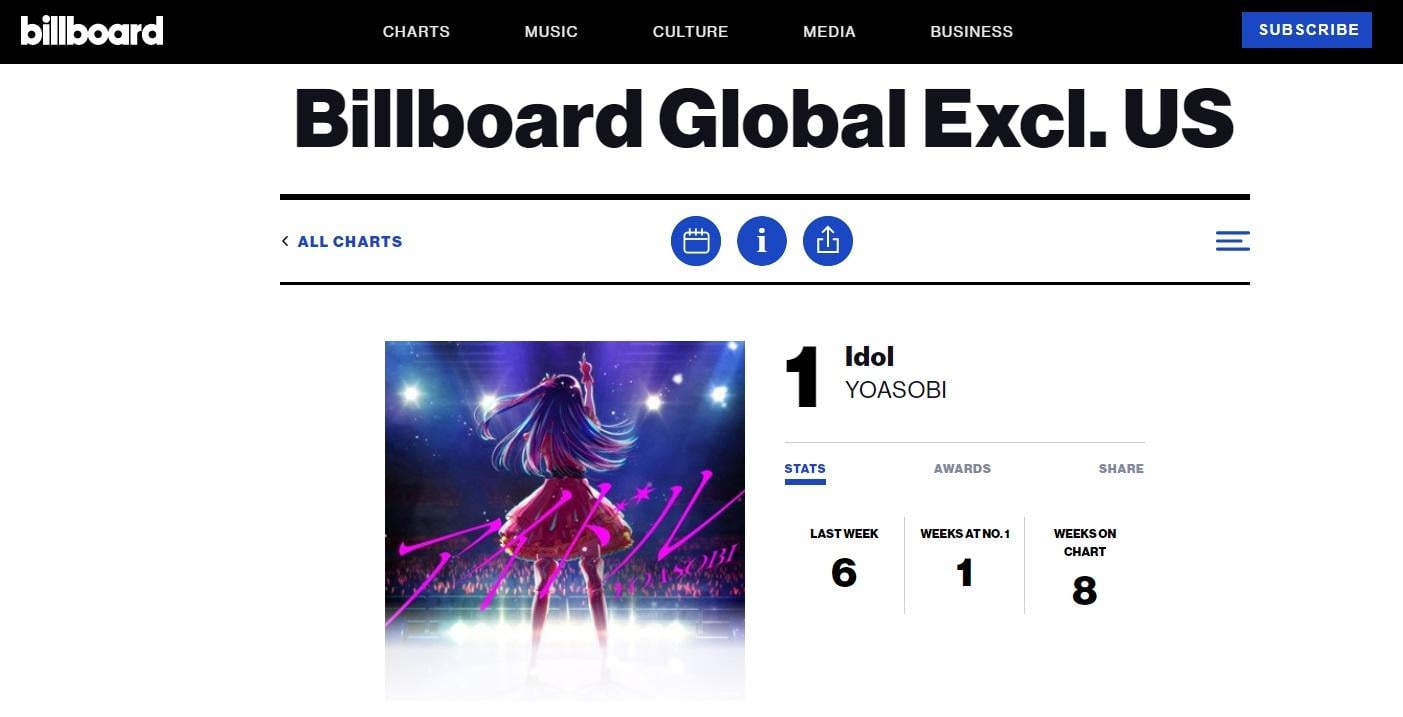Open the YOASOBI artist link
The image size is (1403, 717).
point(895,390)
